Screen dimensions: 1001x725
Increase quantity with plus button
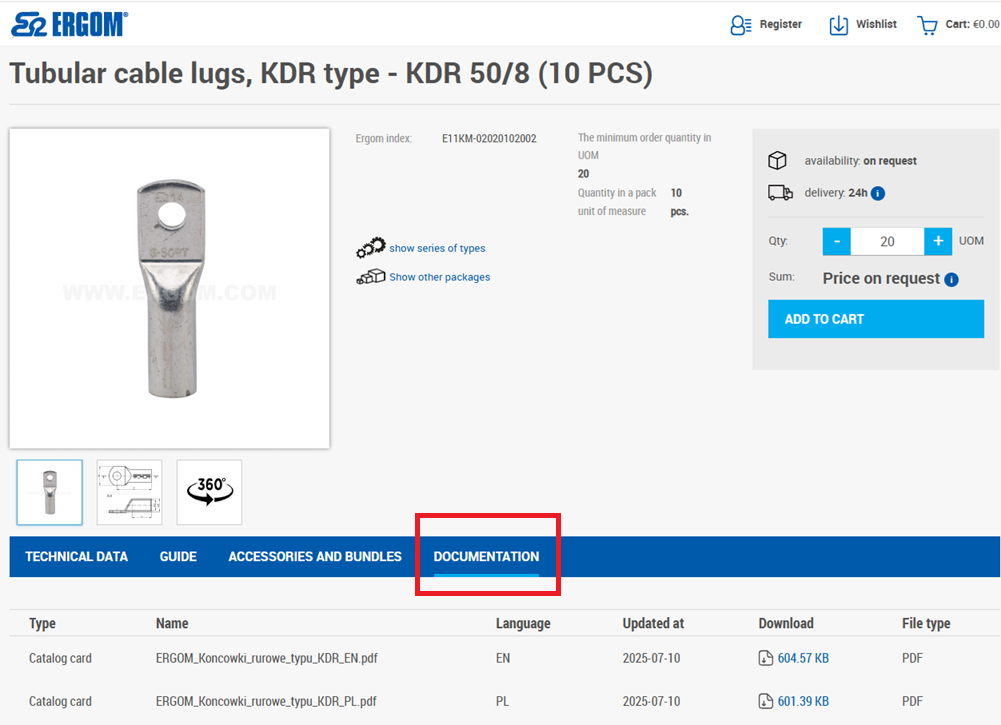(938, 241)
